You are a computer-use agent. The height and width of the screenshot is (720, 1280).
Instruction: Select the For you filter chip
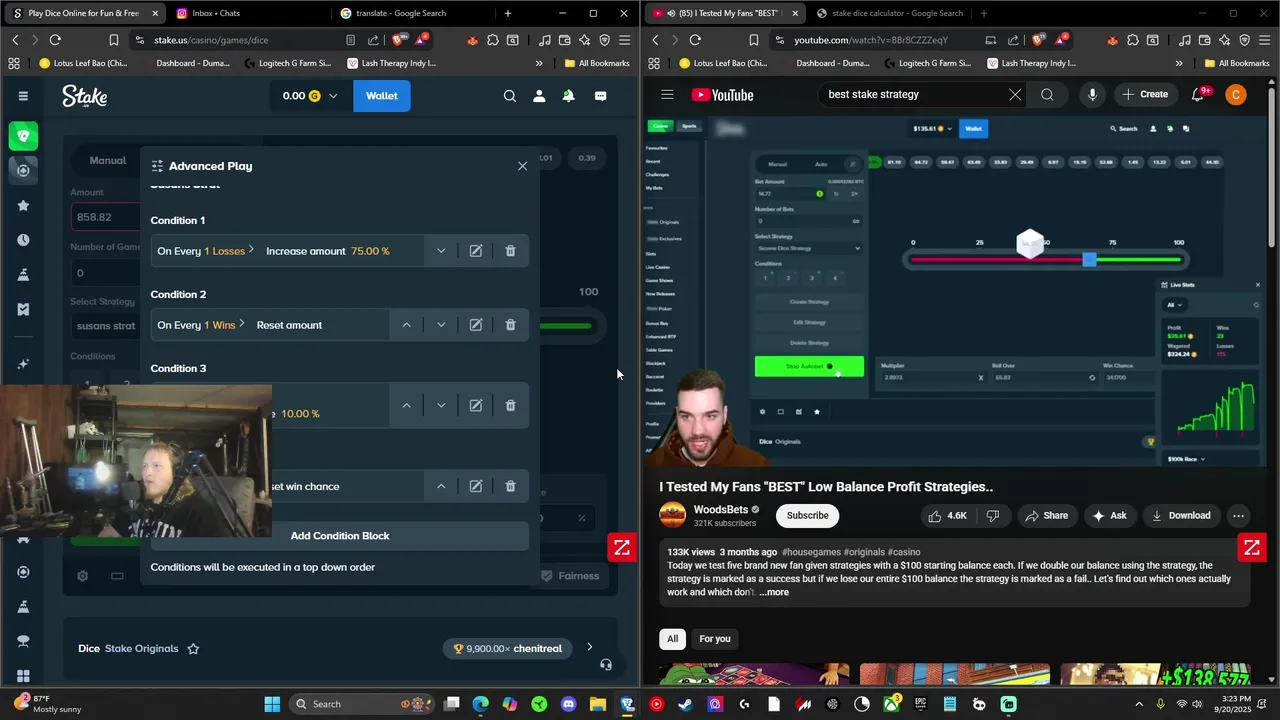[715, 639]
